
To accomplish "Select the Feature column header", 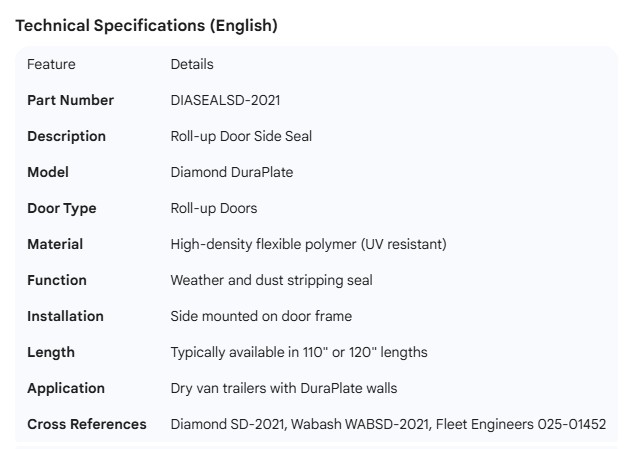I will (x=51, y=64).
